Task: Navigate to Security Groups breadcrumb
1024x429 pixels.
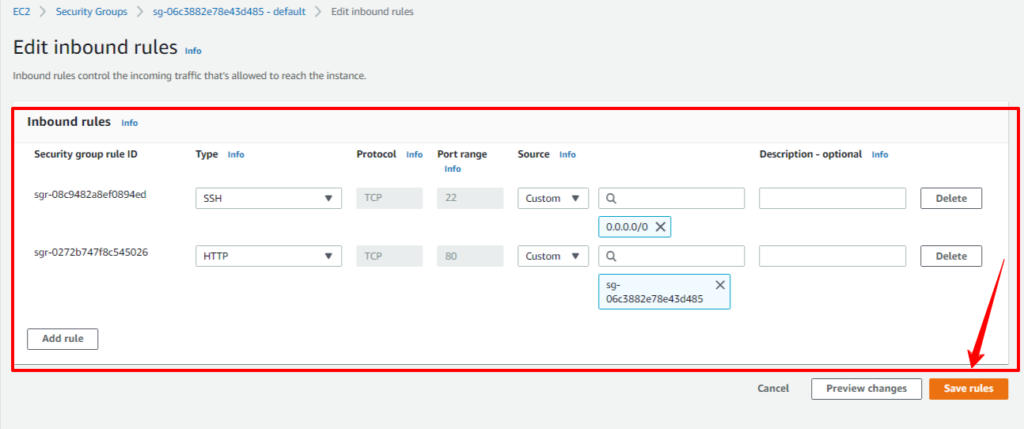Action: (91, 12)
